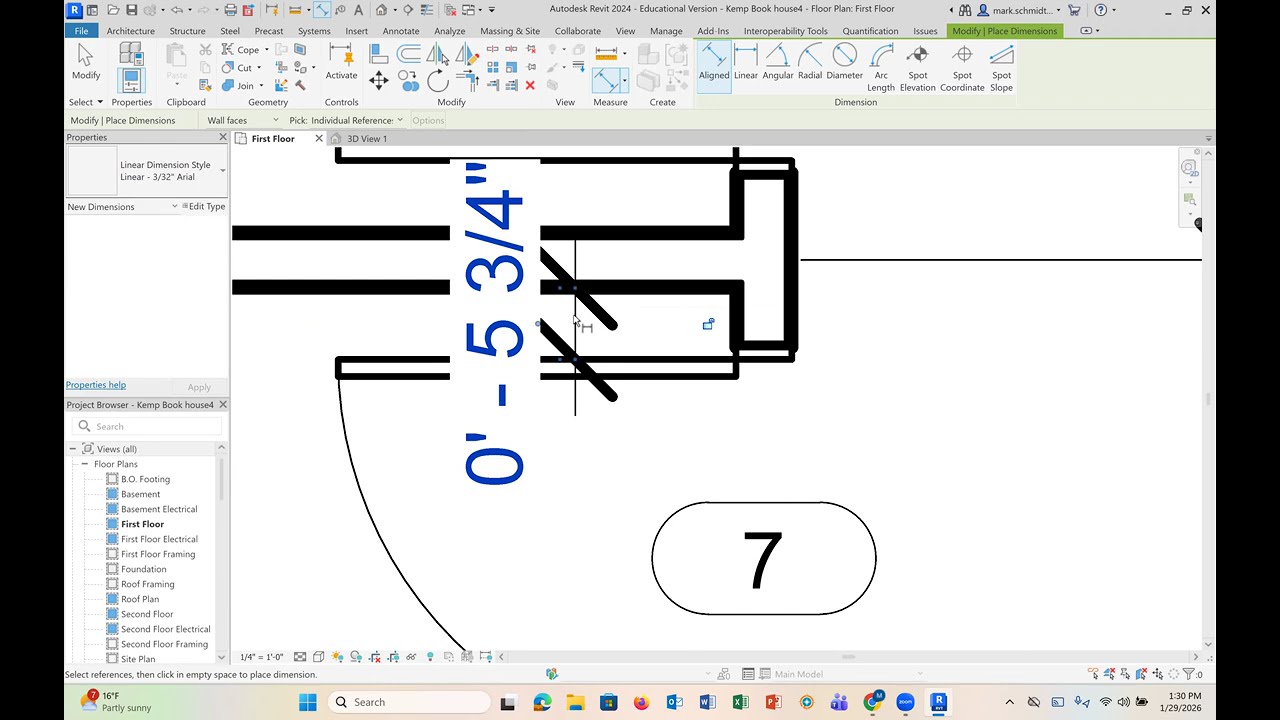Screen dimensions: 1280x720
Task: Open the Linear Dimension Style type selector
Action: (x=147, y=171)
